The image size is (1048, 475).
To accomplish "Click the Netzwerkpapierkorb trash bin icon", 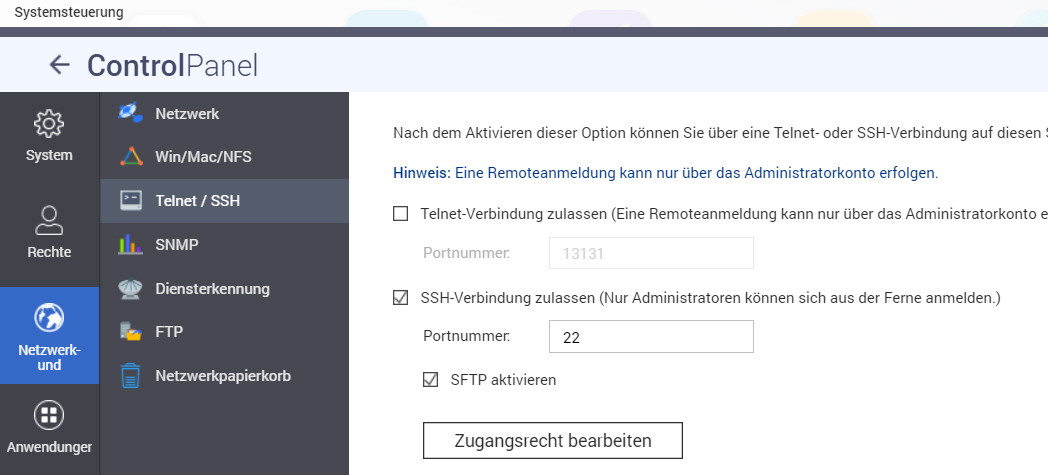I will pos(131,376).
